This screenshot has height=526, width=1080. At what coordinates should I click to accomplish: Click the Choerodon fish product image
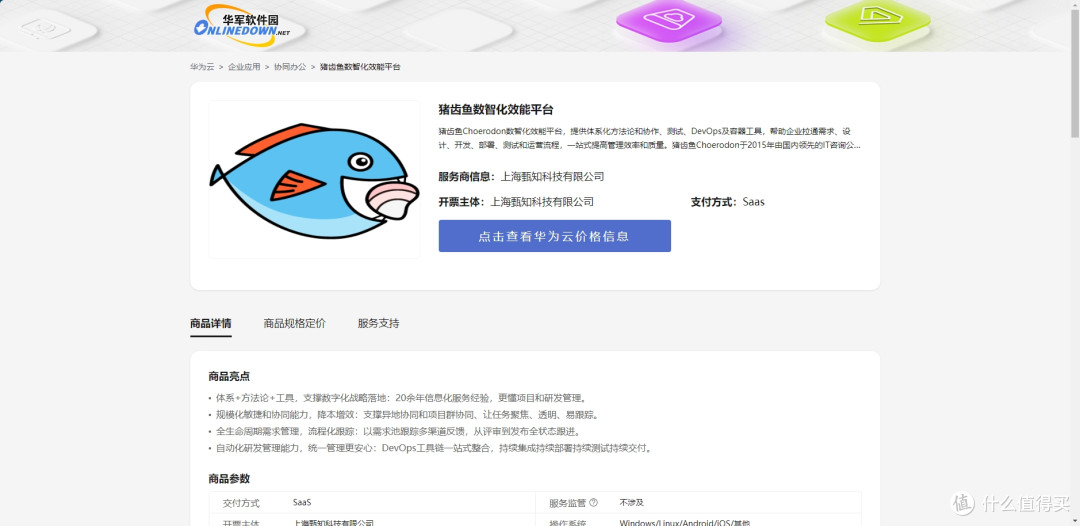[x=315, y=180]
